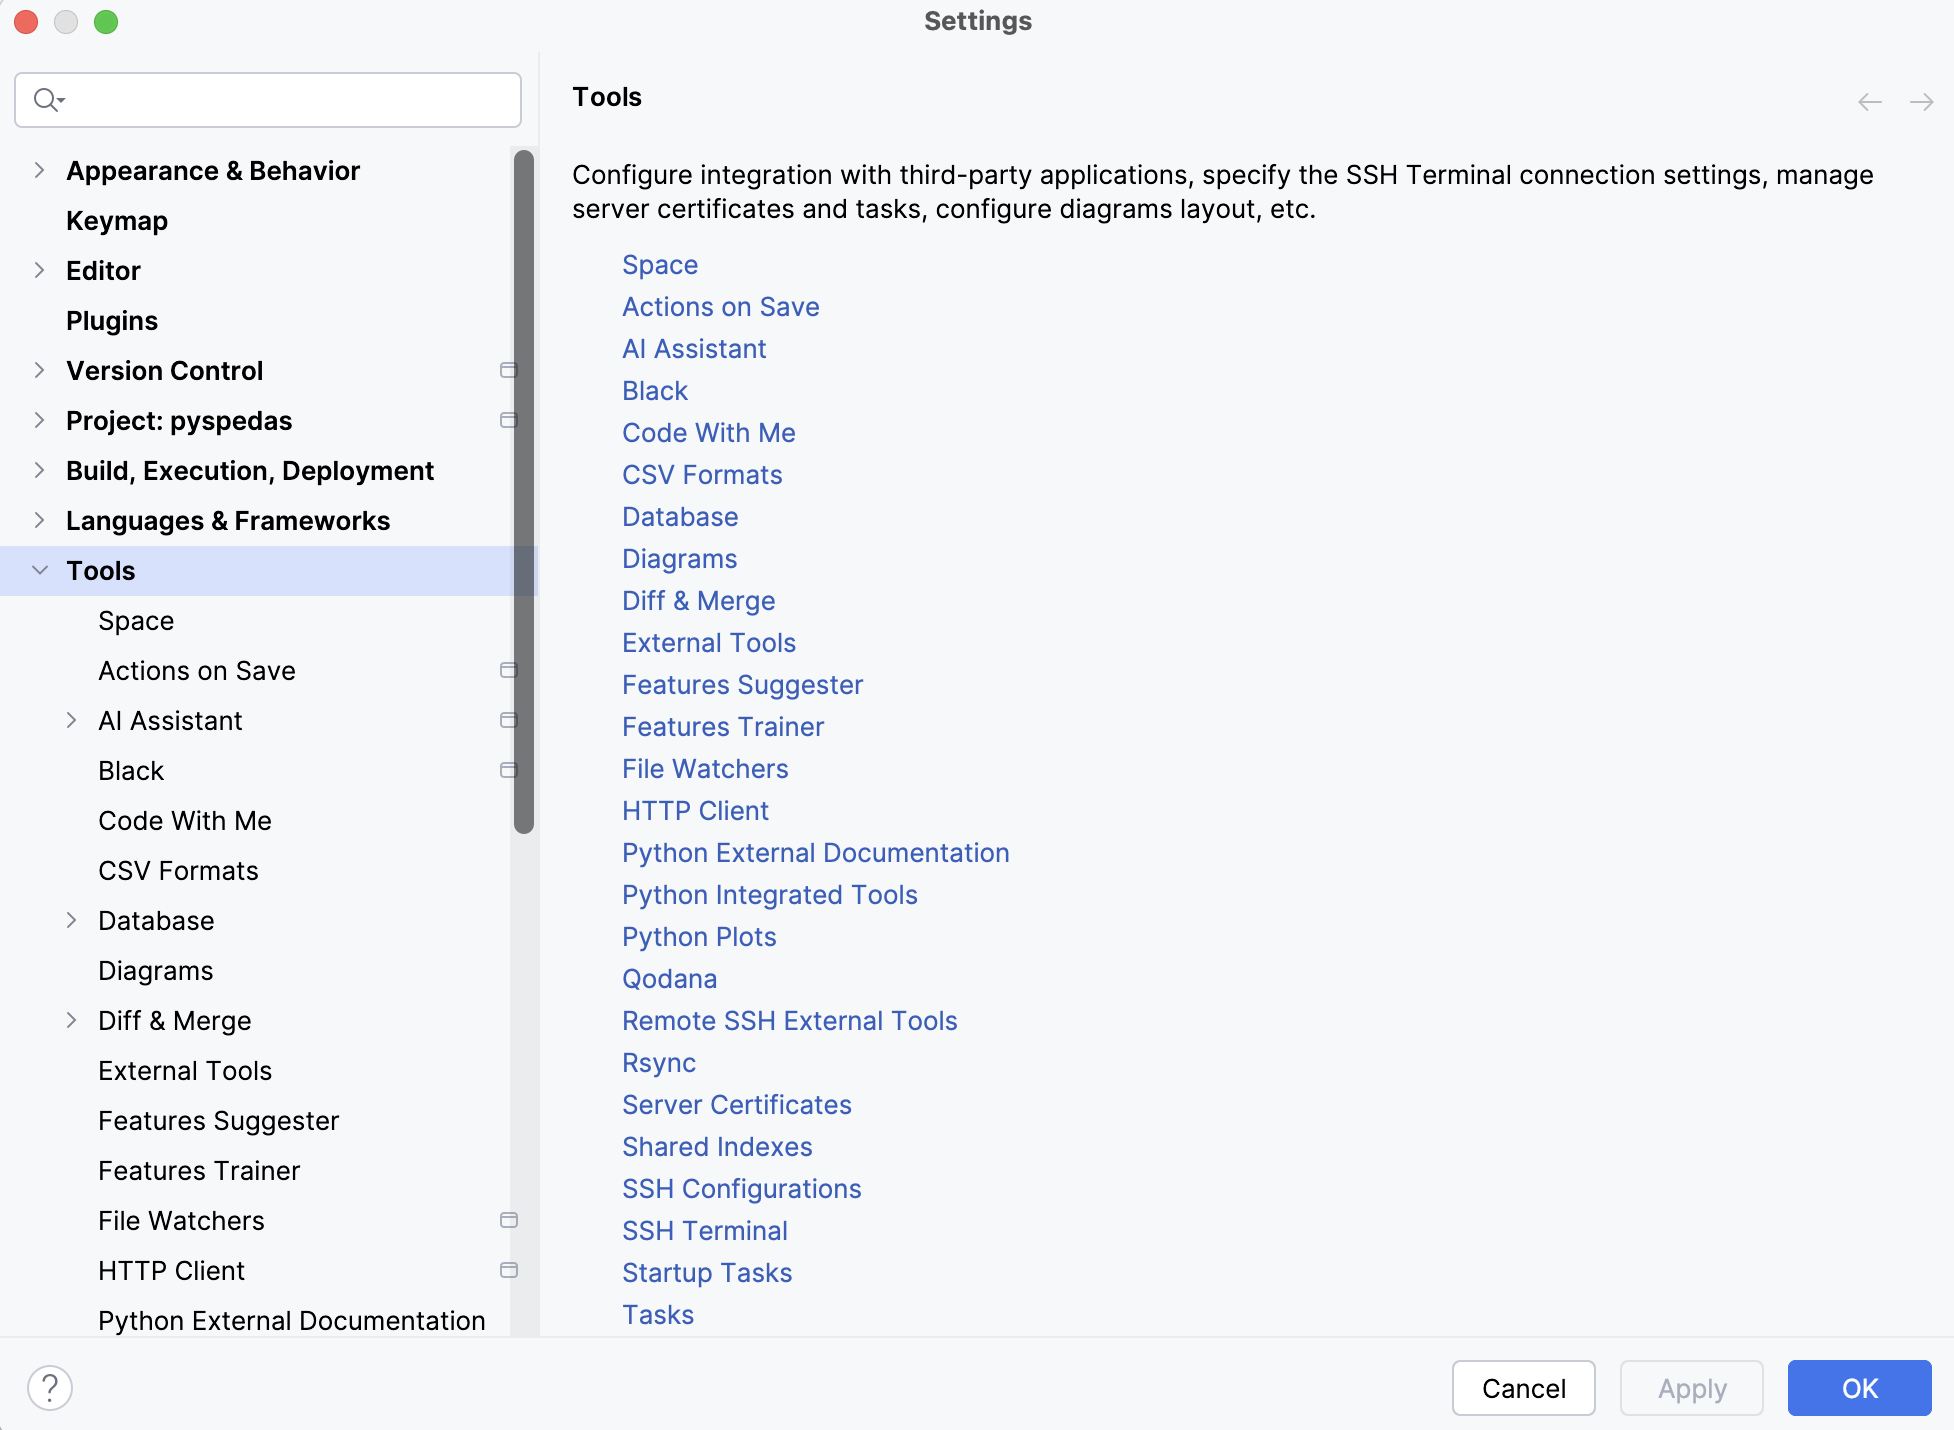The height and width of the screenshot is (1430, 1954).
Task: Click the project-level icon beside AI Assistant
Action: pyautogui.click(x=508, y=720)
